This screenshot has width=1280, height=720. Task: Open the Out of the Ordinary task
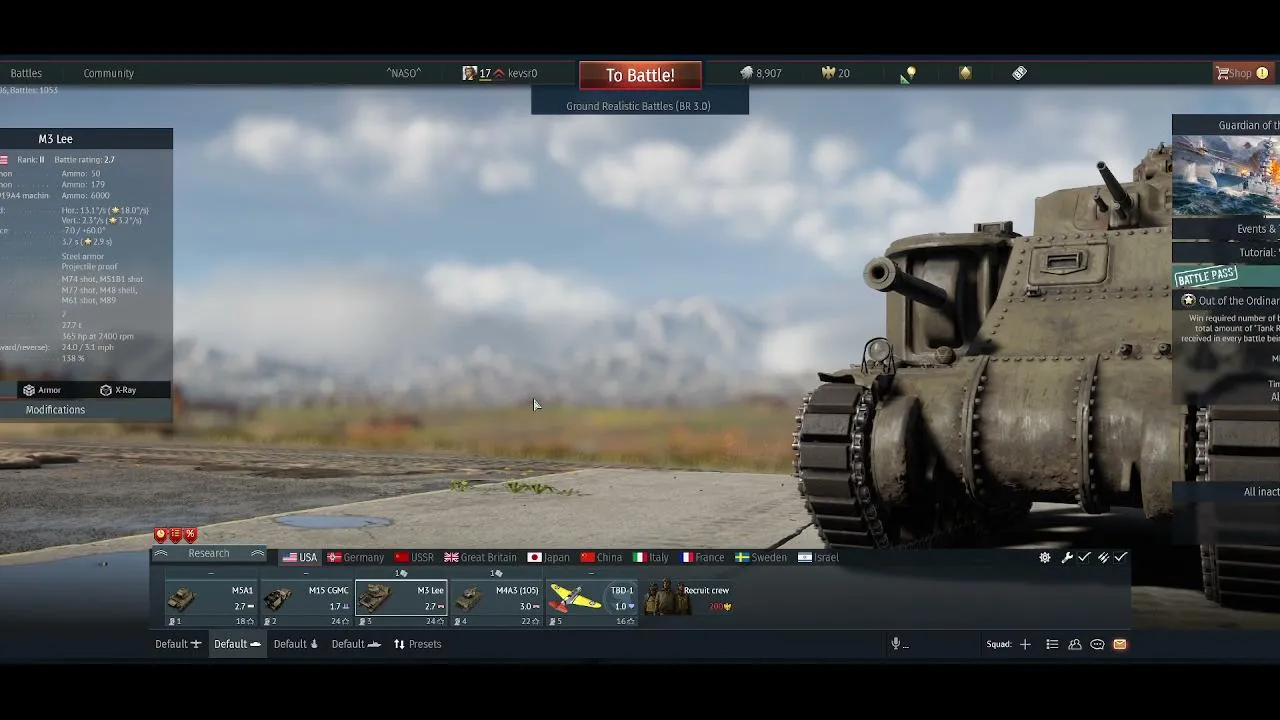click(x=1231, y=301)
